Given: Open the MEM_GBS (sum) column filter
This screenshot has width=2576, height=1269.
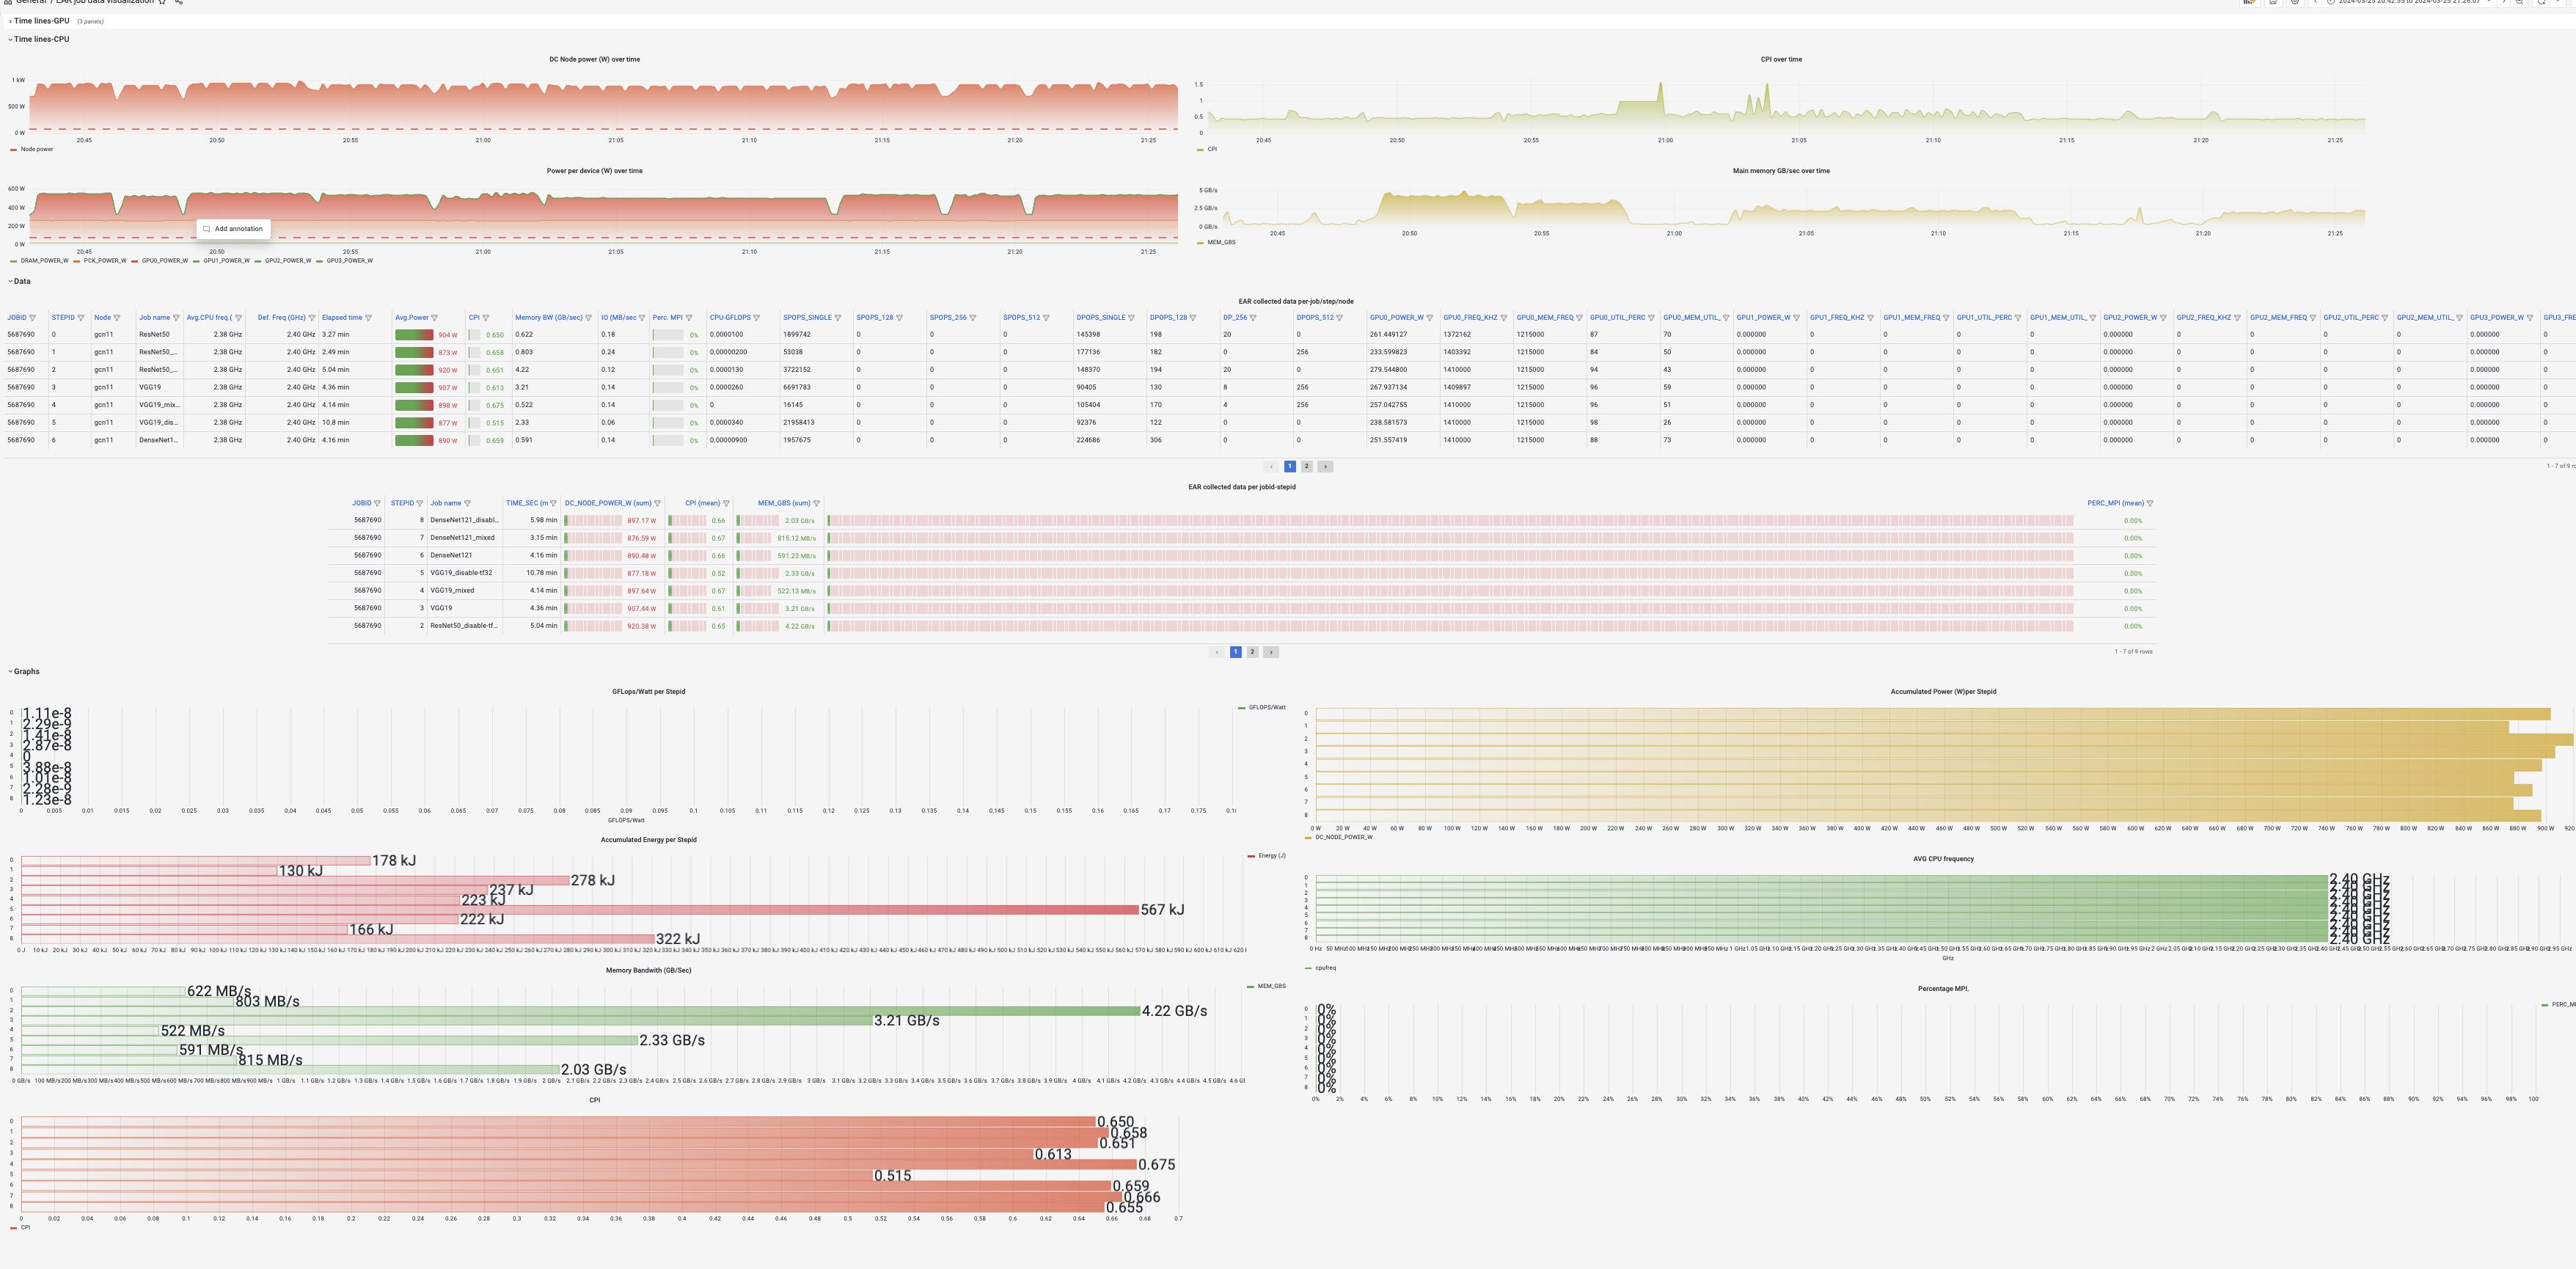Looking at the screenshot, I should pos(816,504).
